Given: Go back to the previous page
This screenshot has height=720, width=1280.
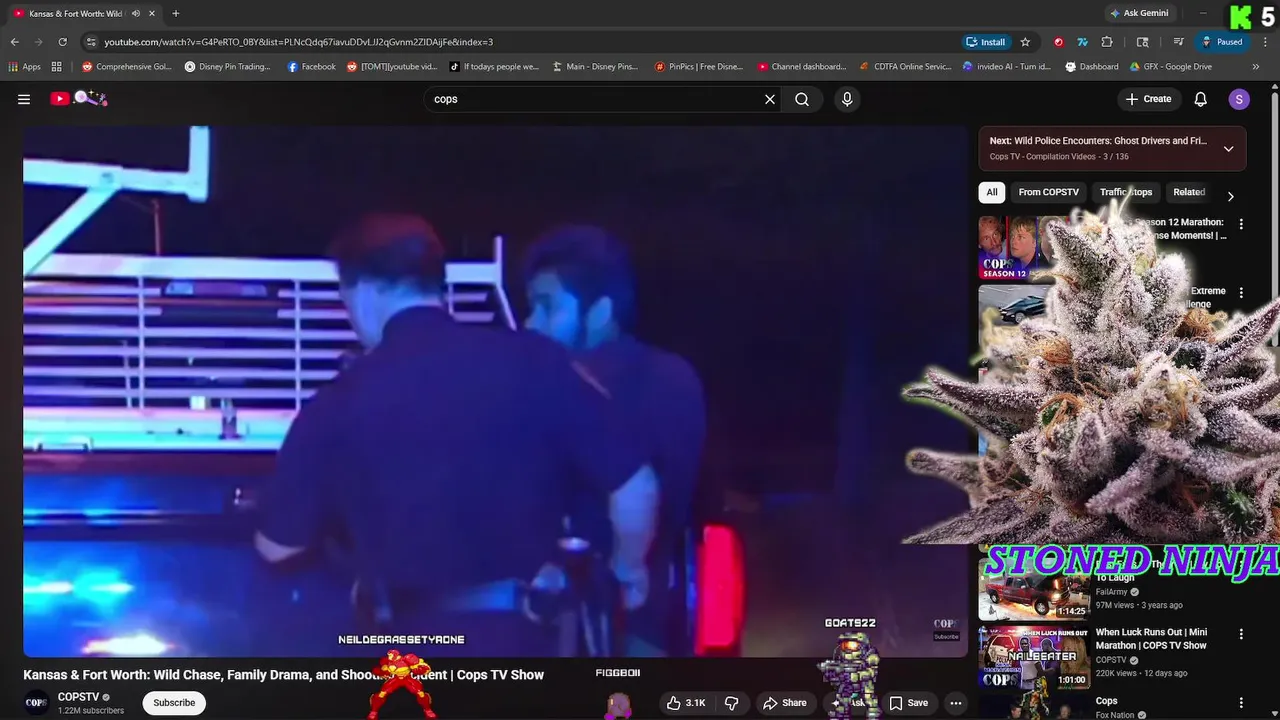Looking at the screenshot, I should (15, 42).
